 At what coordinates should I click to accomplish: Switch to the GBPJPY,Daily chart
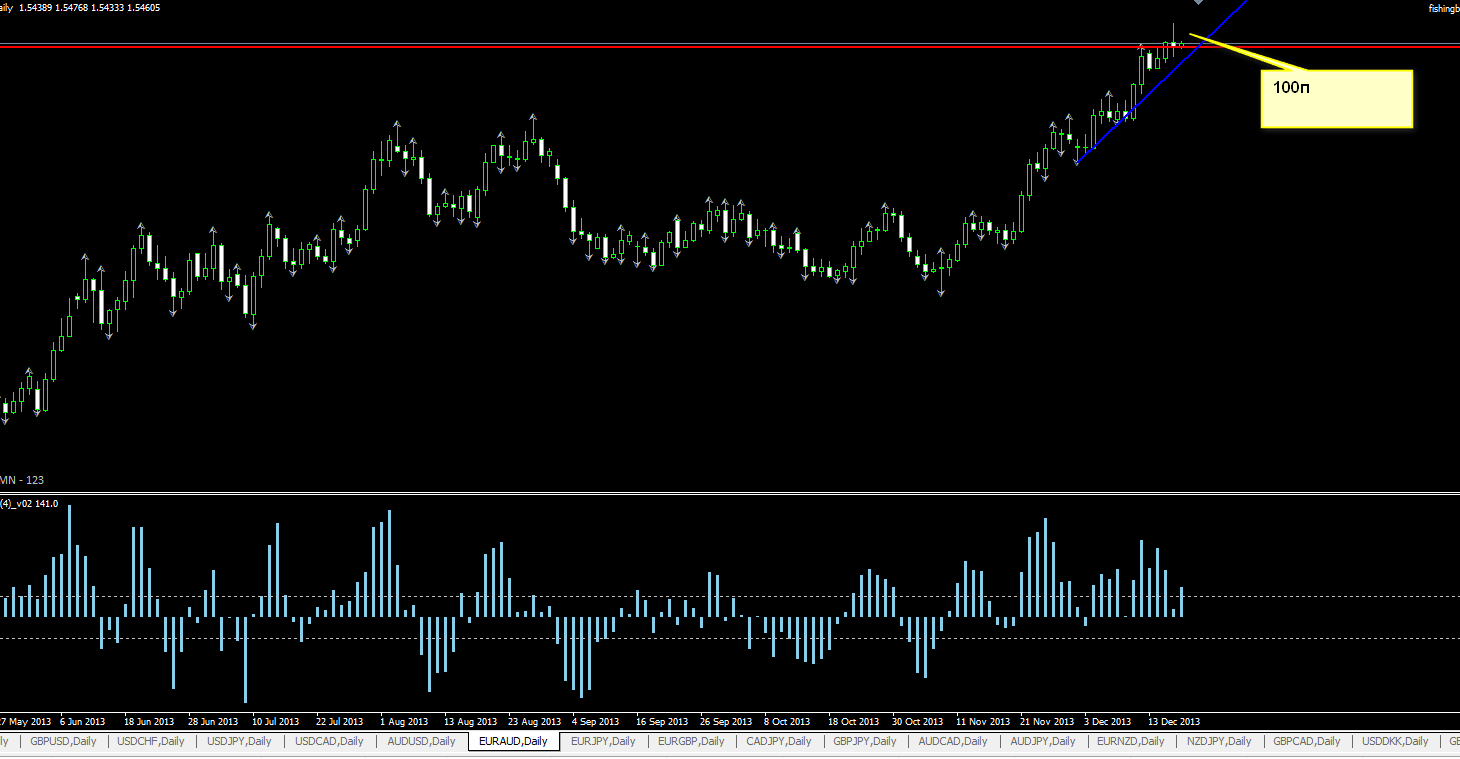point(866,741)
